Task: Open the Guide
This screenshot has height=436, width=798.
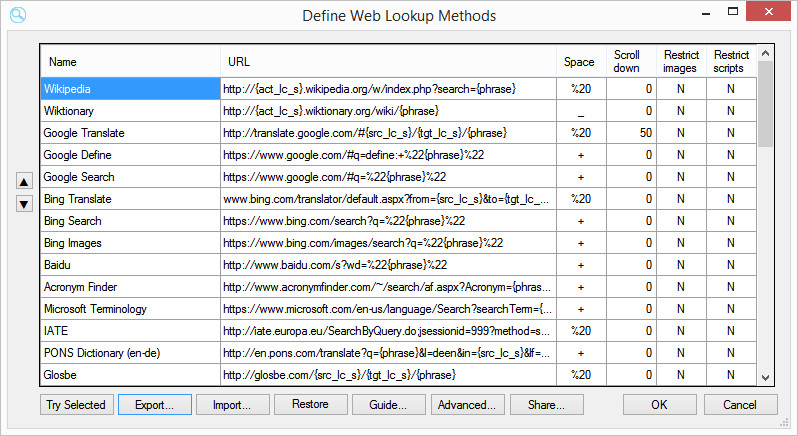Action: [x=389, y=405]
